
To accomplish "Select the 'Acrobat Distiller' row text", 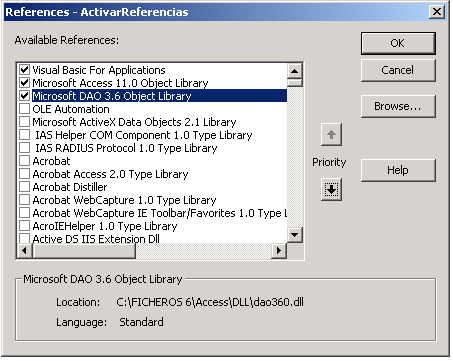I will 70,187.
